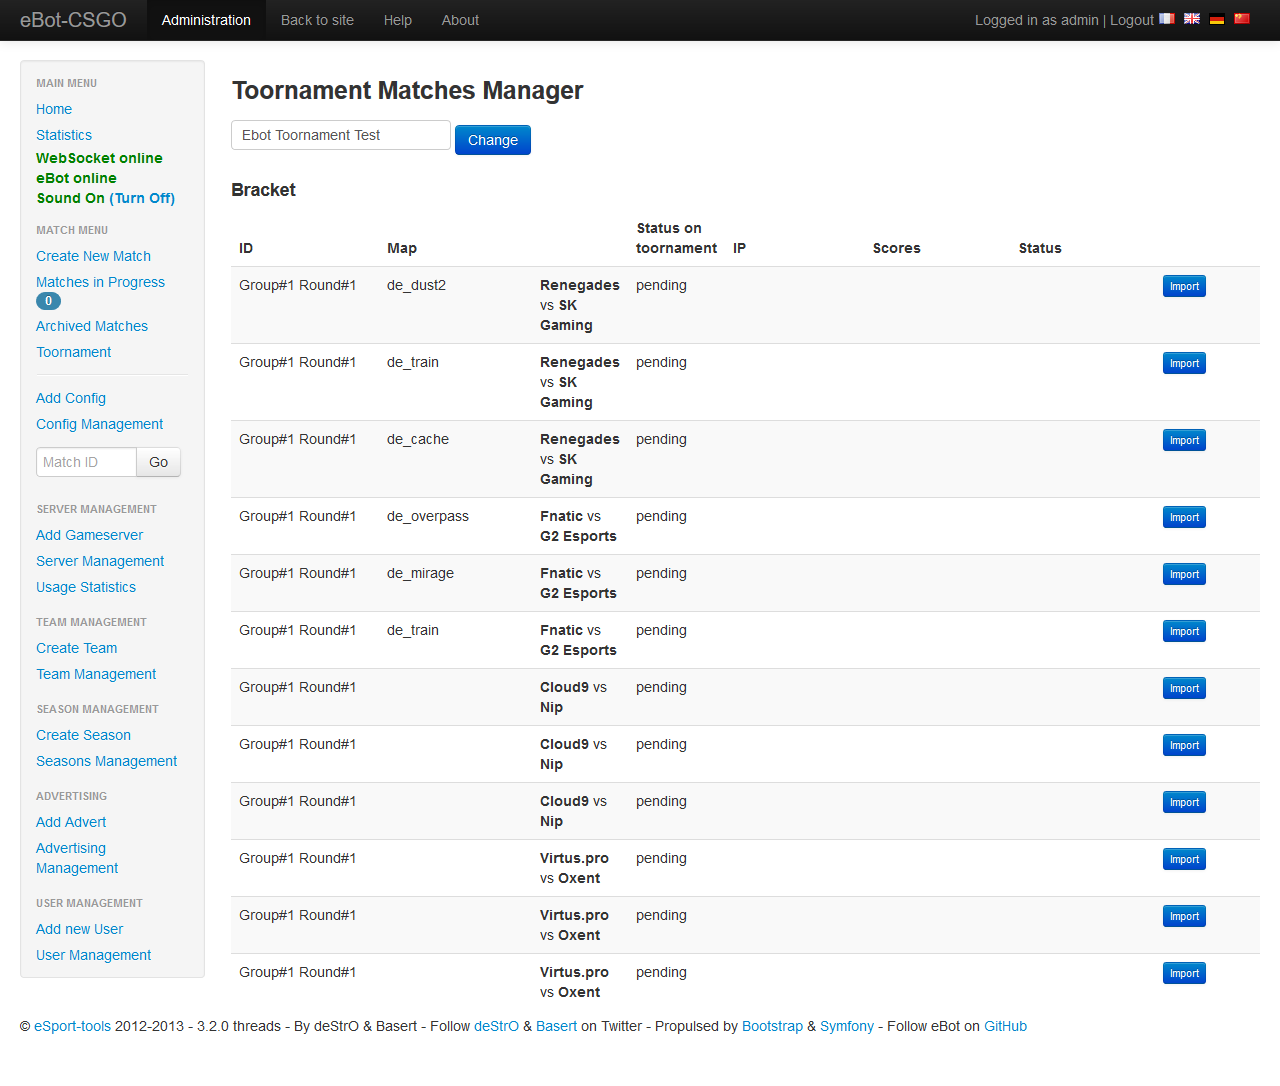Import the Renegades vs SK Gaming de_dust2 match
Viewport: 1280px width, 1086px height.
(x=1184, y=286)
